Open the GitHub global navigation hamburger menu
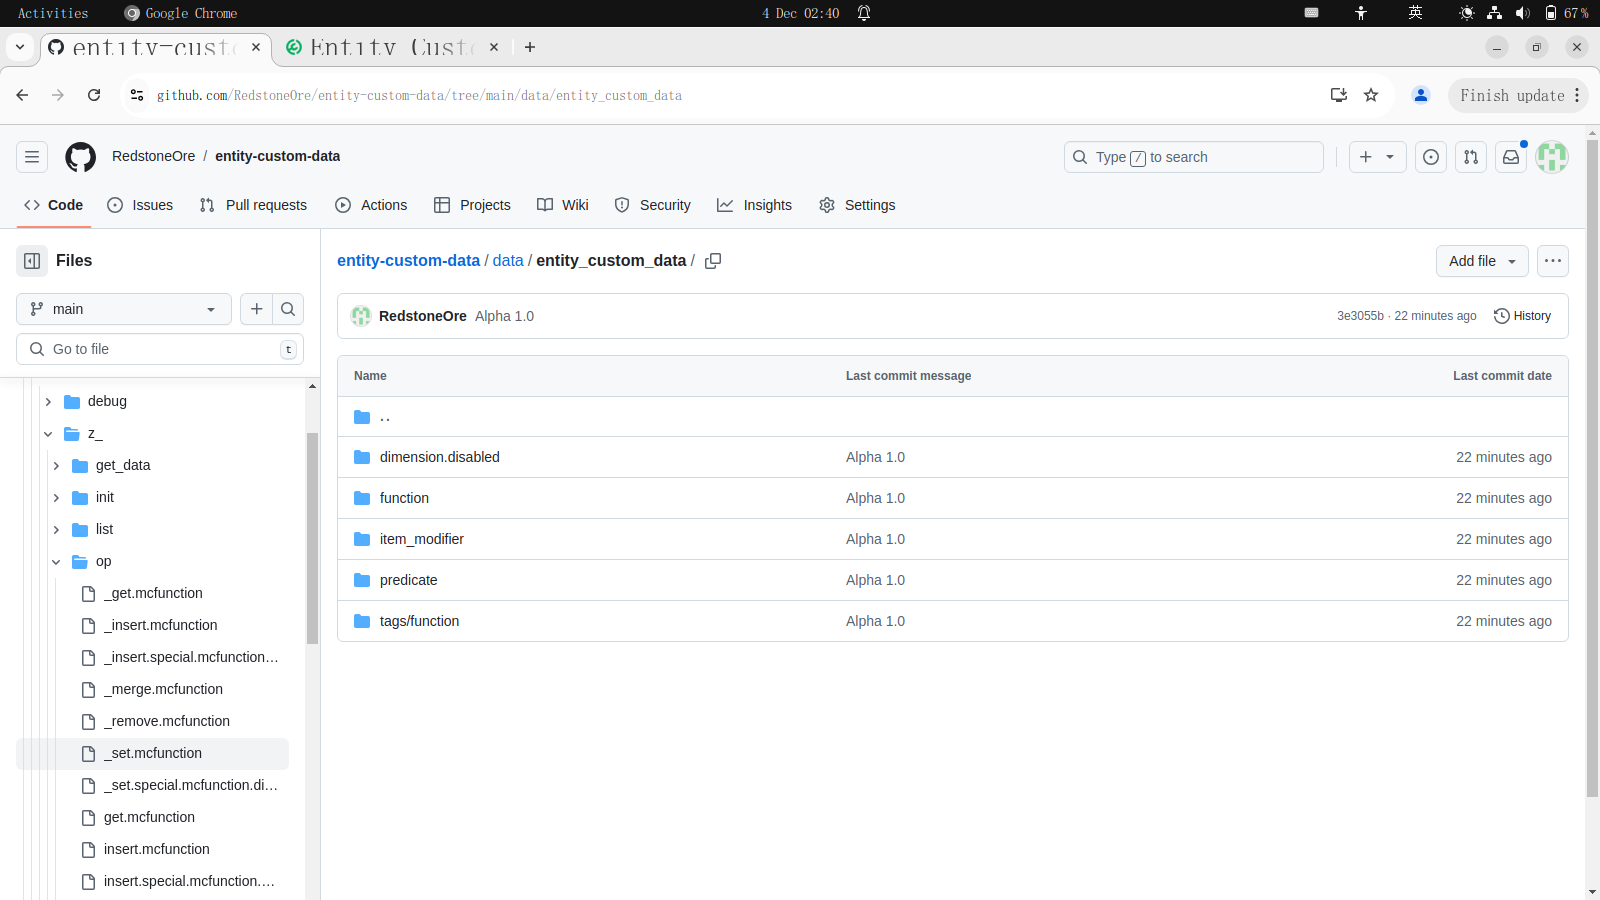Viewport: 1600px width, 900px height. (x=32, y=157)
